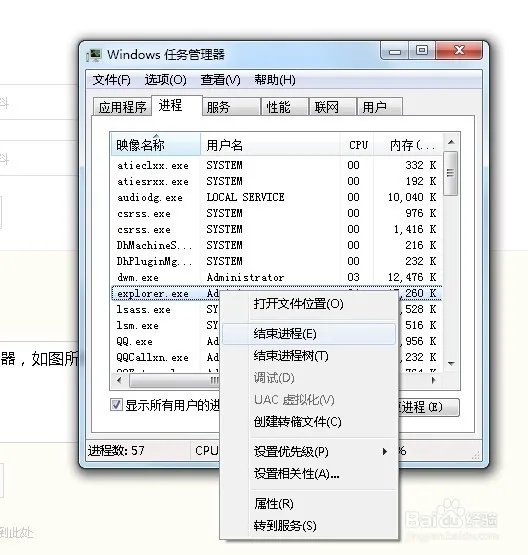
Task: Expand 设置优先级(P) submenu arrow
Action: click(385, 452)
